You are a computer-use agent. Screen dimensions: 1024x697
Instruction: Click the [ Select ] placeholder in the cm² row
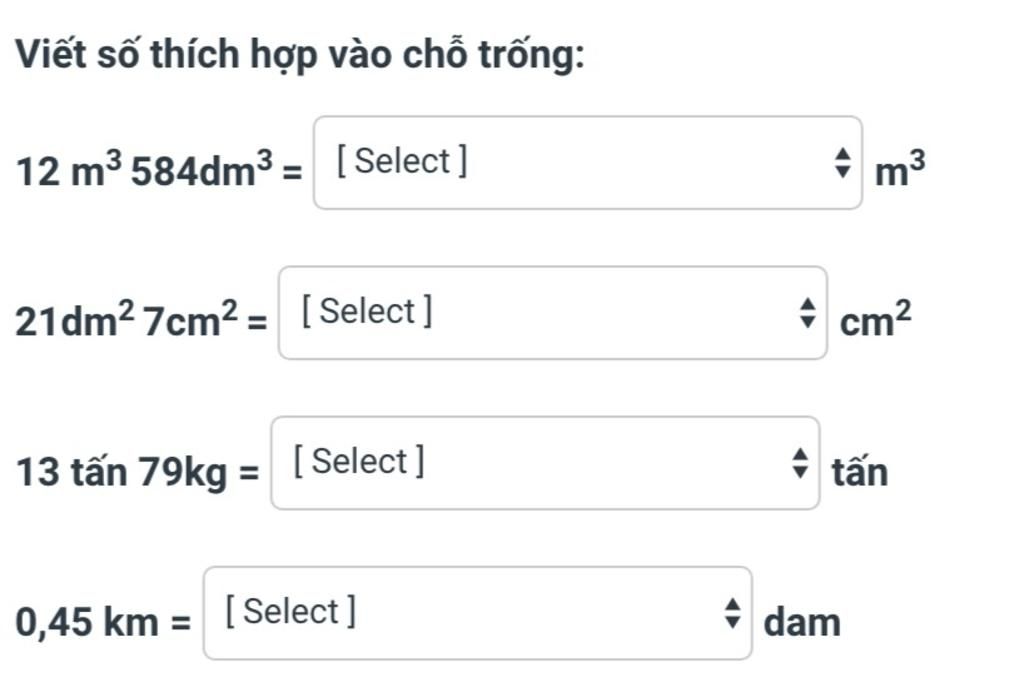point(367,311)
